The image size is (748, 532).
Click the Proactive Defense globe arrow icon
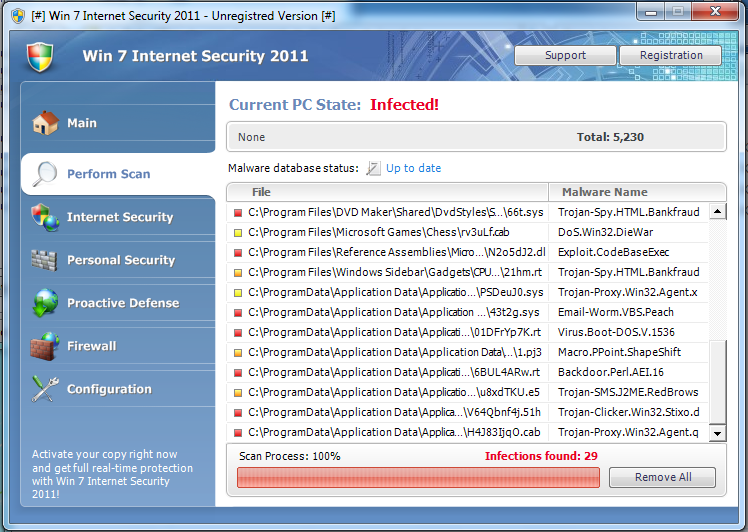pyautogui.click(x=45, y=303)
